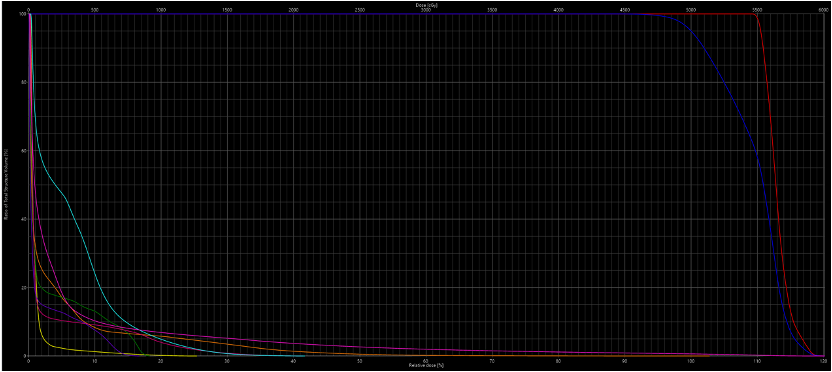This screenshot has width=832, height=372.
Task: Click the 4500 tick on dose axis
Action: coord(625,10)
